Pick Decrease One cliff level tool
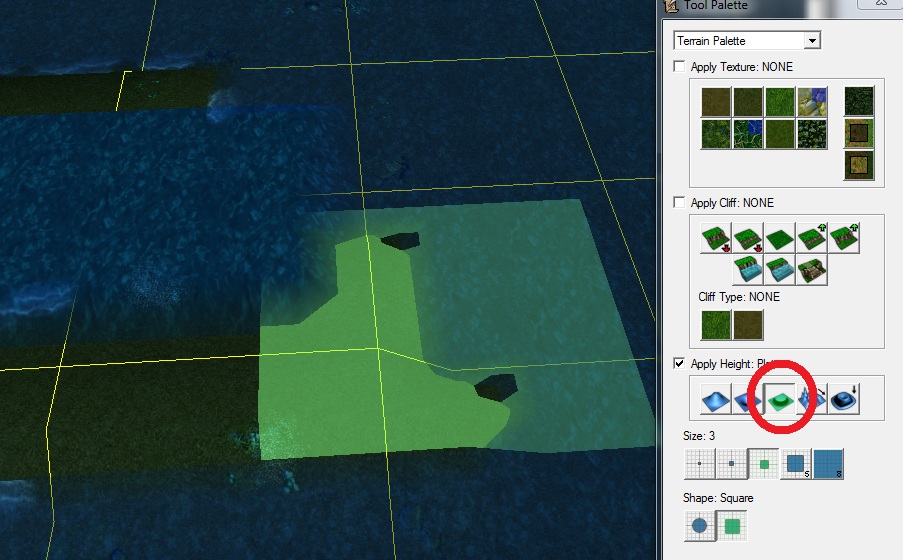 point(748,238)
